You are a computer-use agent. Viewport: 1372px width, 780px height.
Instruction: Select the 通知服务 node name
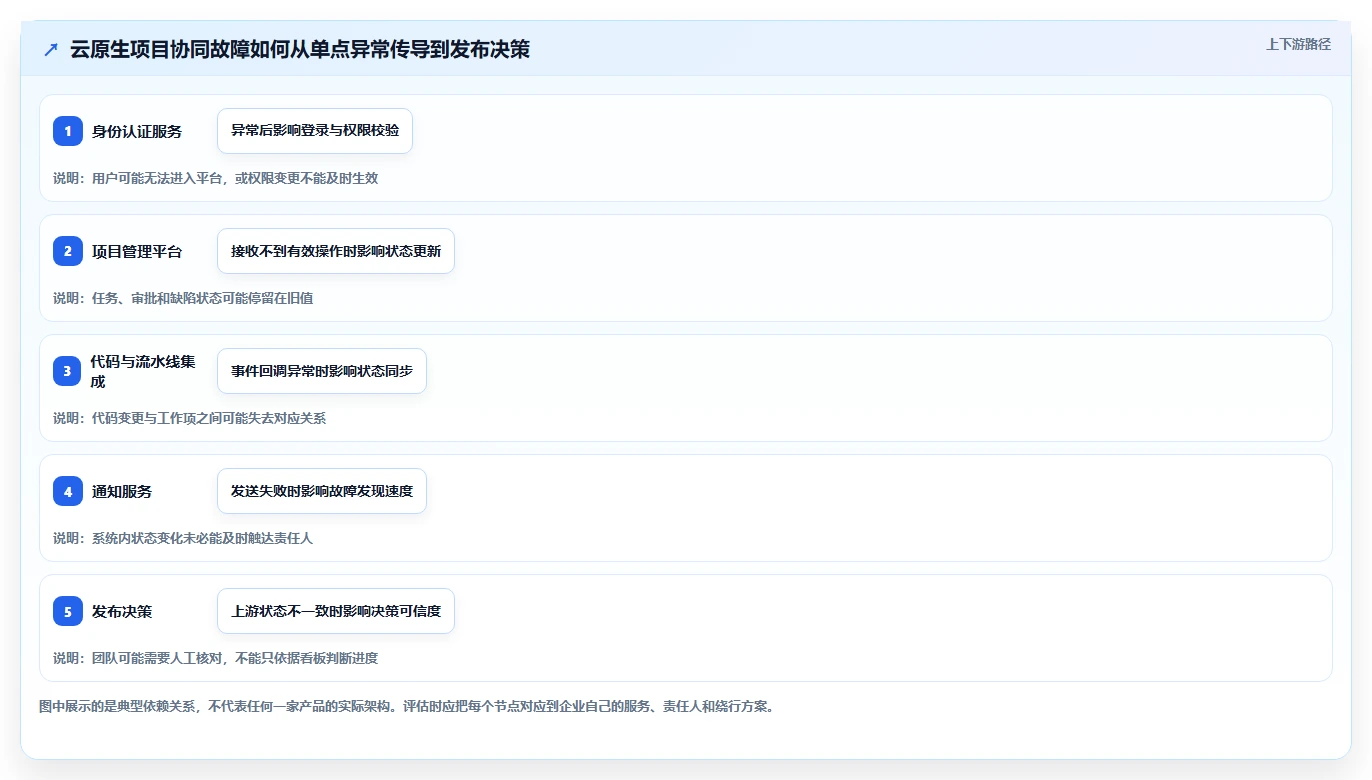click(x=122, y=491)
